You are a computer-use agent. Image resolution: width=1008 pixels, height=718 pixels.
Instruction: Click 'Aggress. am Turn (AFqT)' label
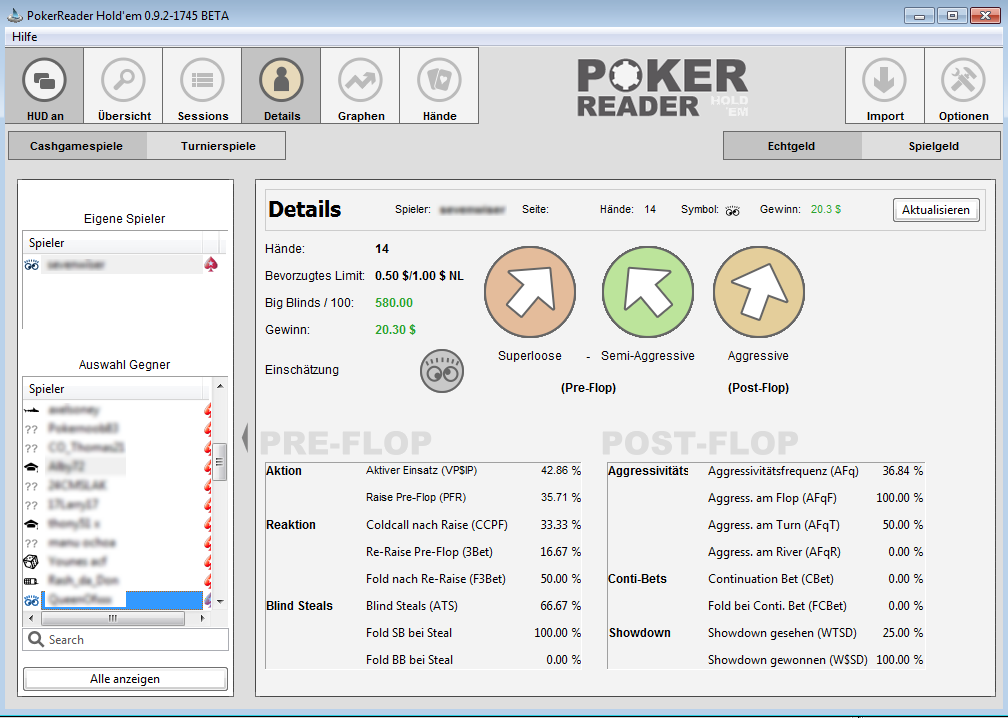coord(773,525)
